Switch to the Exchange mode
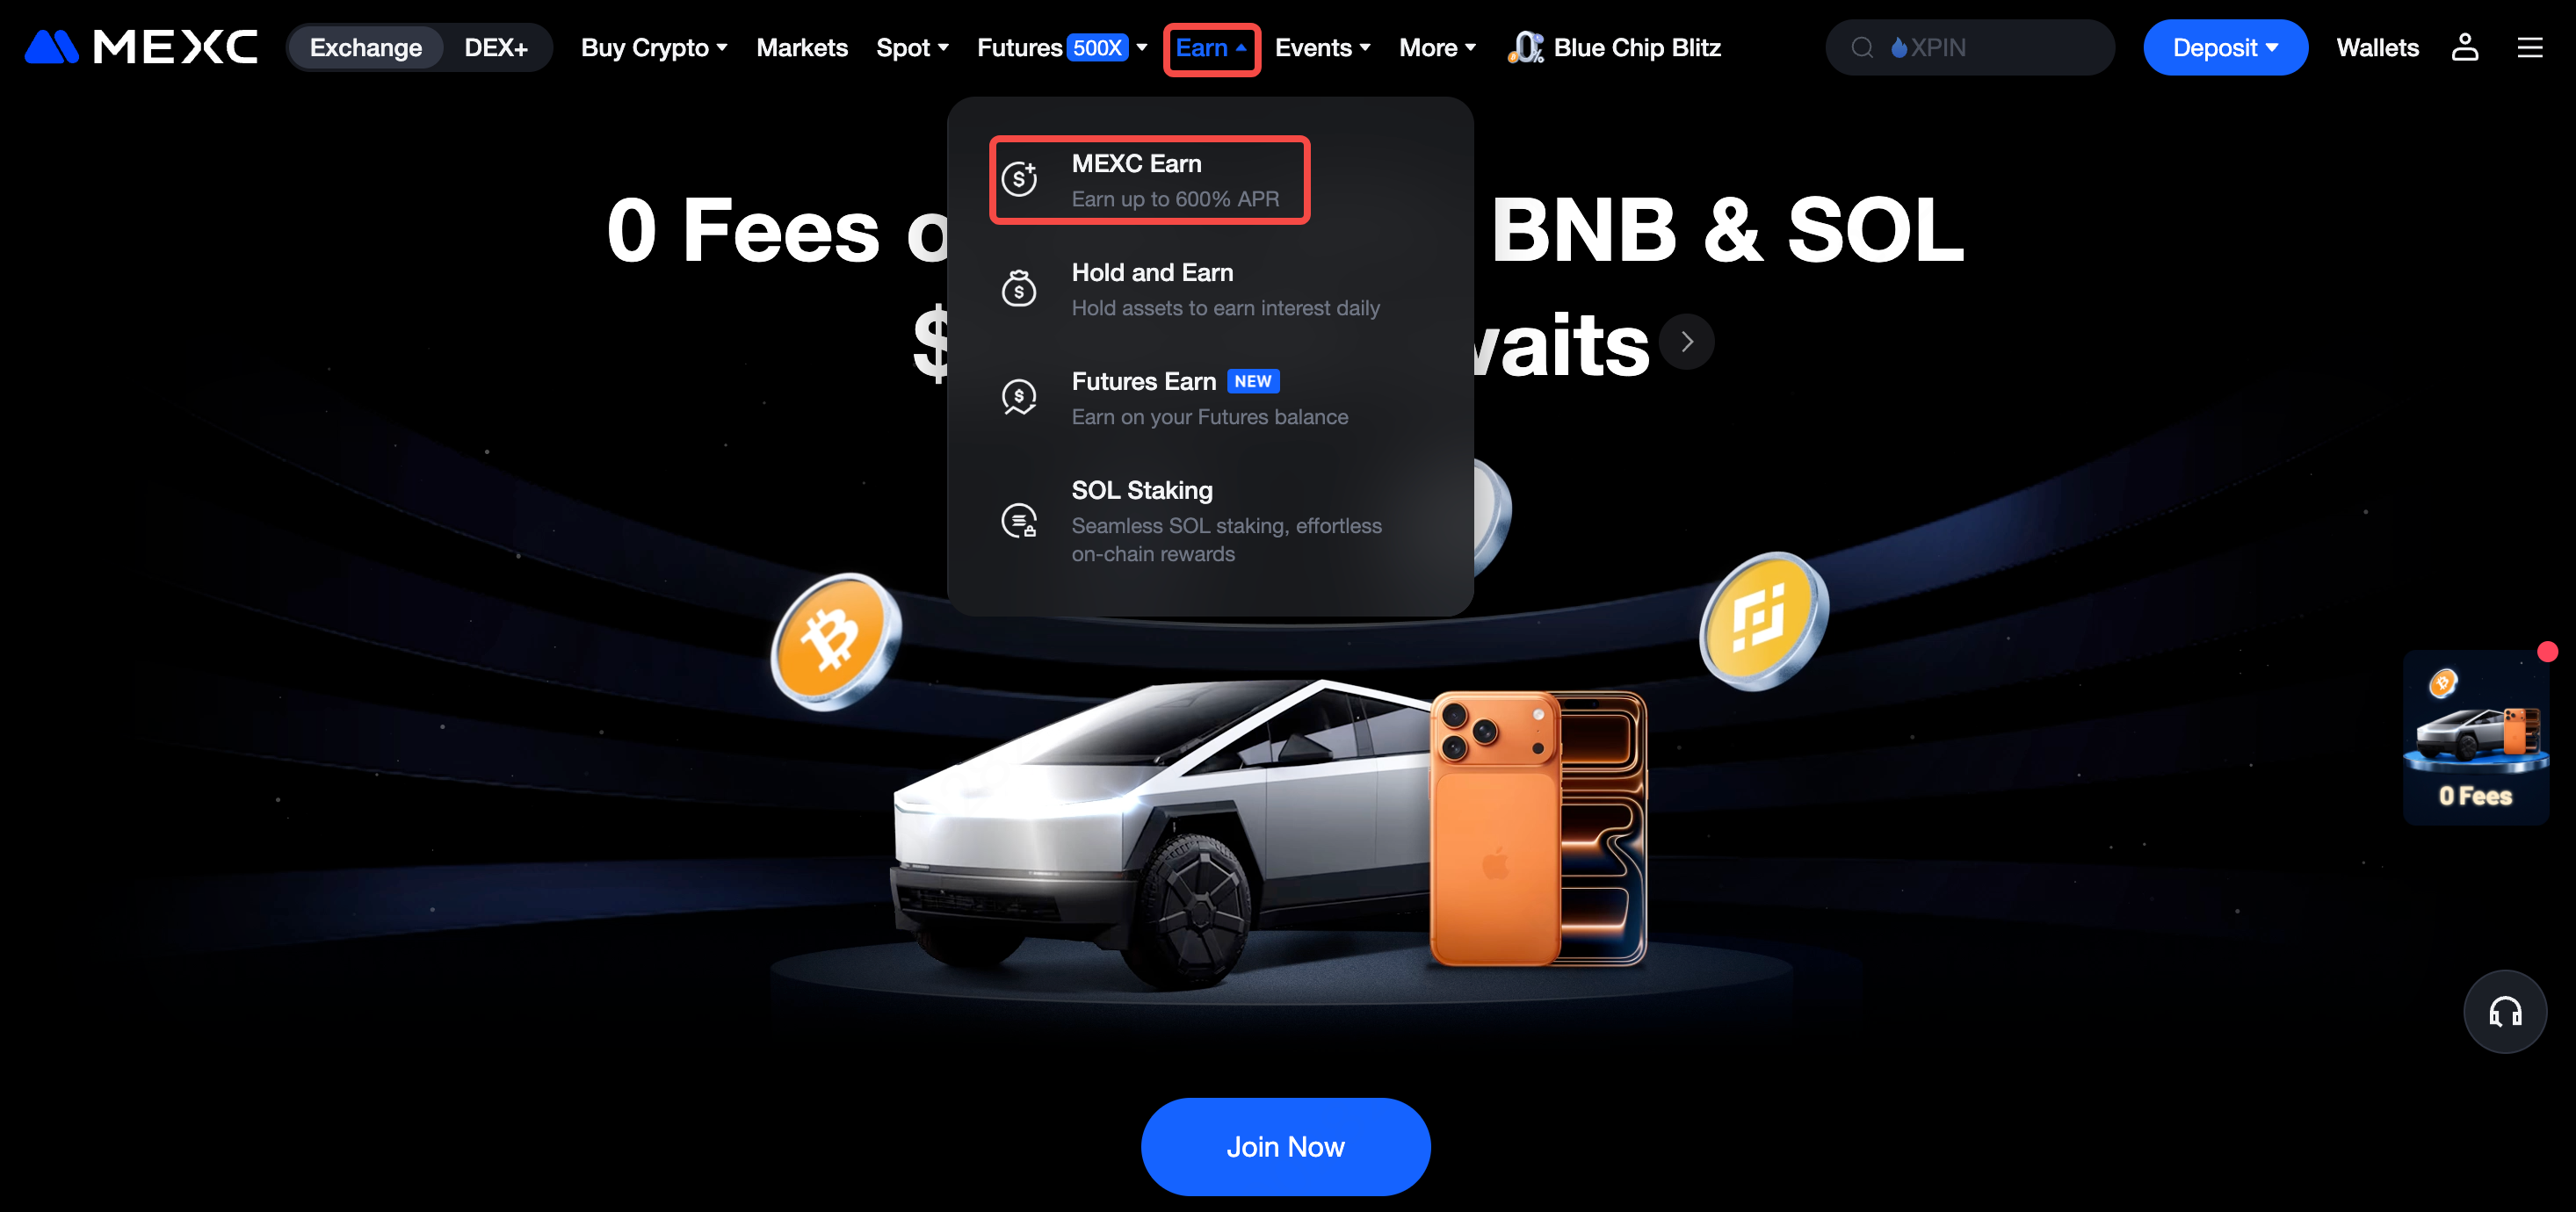The width and height of the screenshot is (2576, 1212). [x=365, y=47]
